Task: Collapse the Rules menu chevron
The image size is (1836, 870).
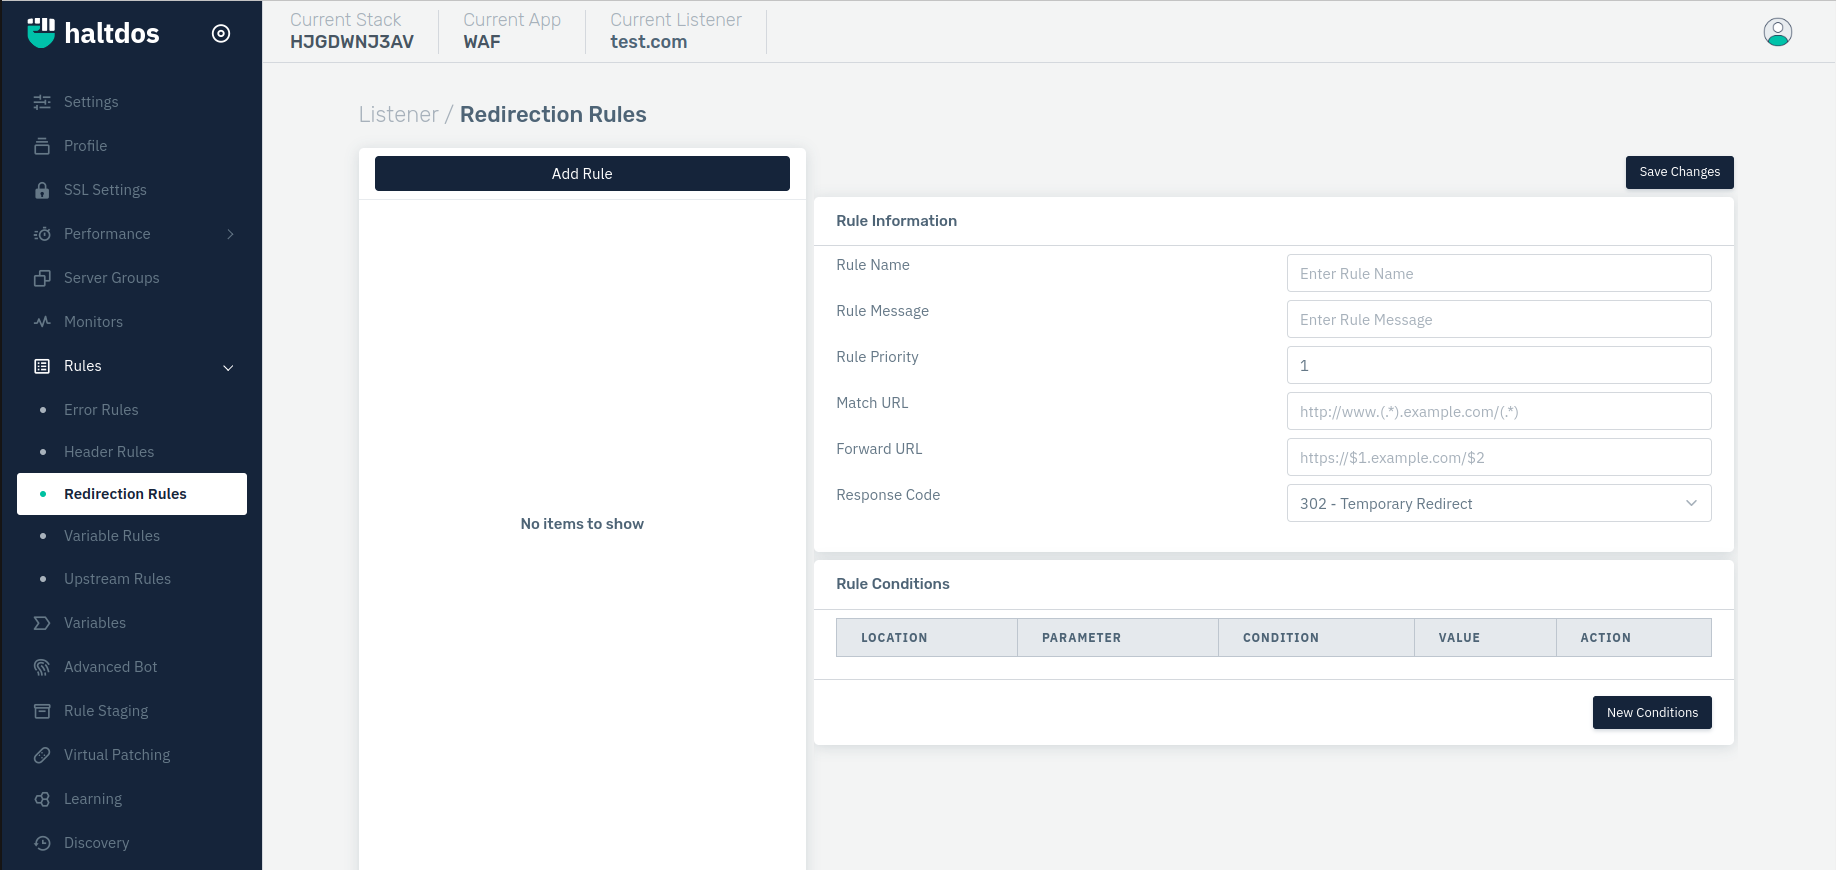Action: tap(228, 367)
